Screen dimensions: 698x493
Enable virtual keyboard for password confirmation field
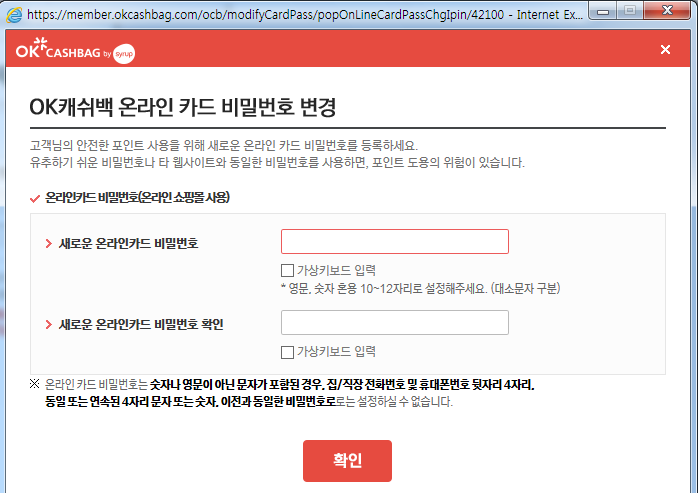[288, 352]
